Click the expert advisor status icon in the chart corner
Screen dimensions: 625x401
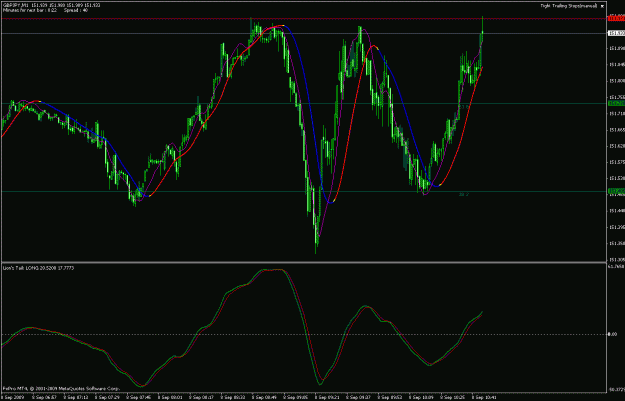[x=602, y=6]
